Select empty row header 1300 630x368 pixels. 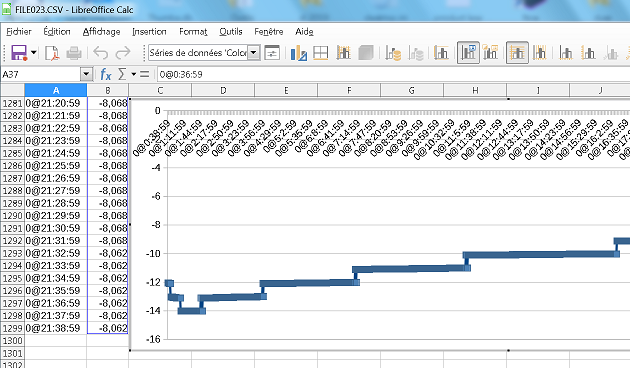(12, 341)
